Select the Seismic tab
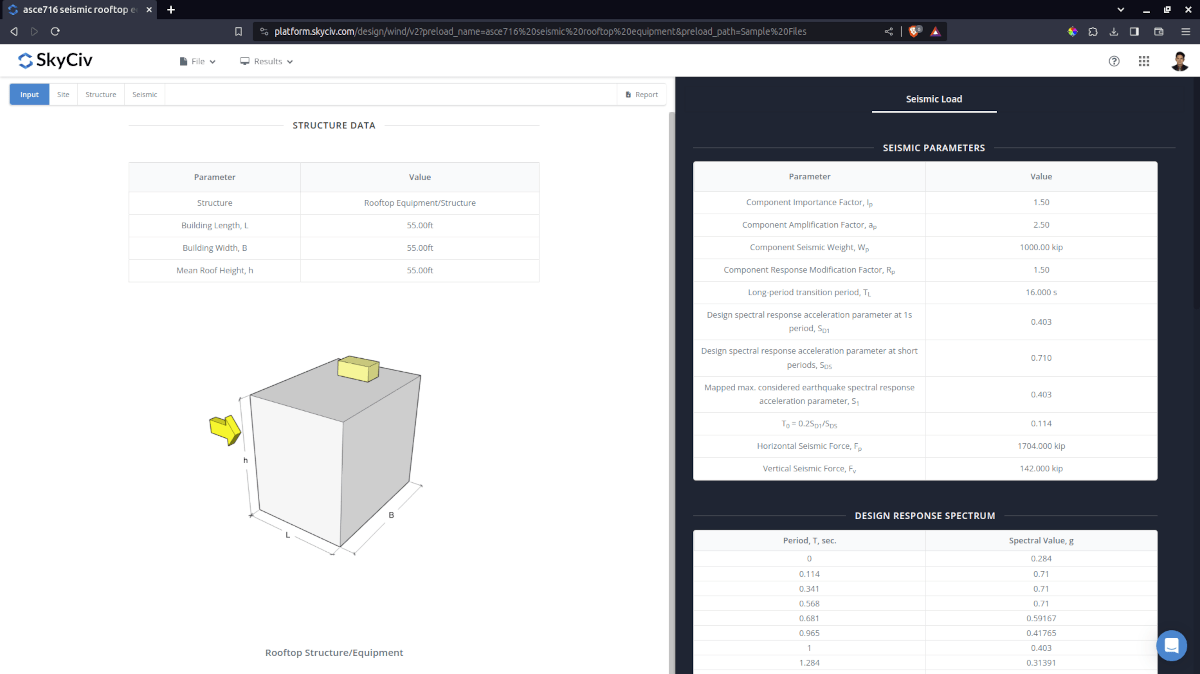Image resolution: width=1200 pixels, height=674 pixels. point(145,95)
